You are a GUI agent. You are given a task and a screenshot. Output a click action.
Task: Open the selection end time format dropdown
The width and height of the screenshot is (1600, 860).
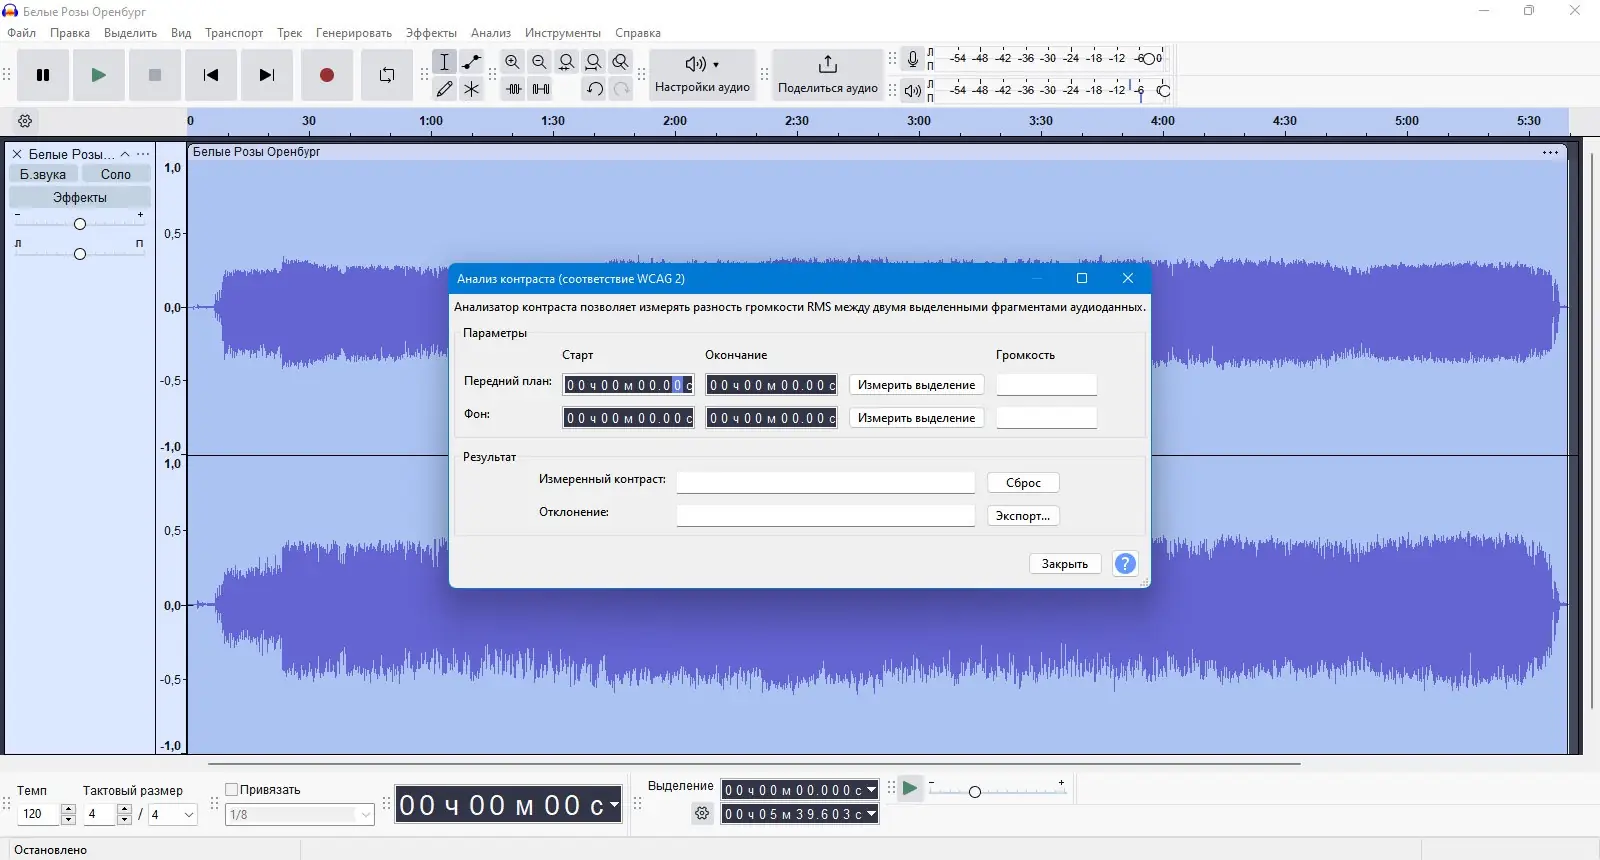(x=872, y=814)
